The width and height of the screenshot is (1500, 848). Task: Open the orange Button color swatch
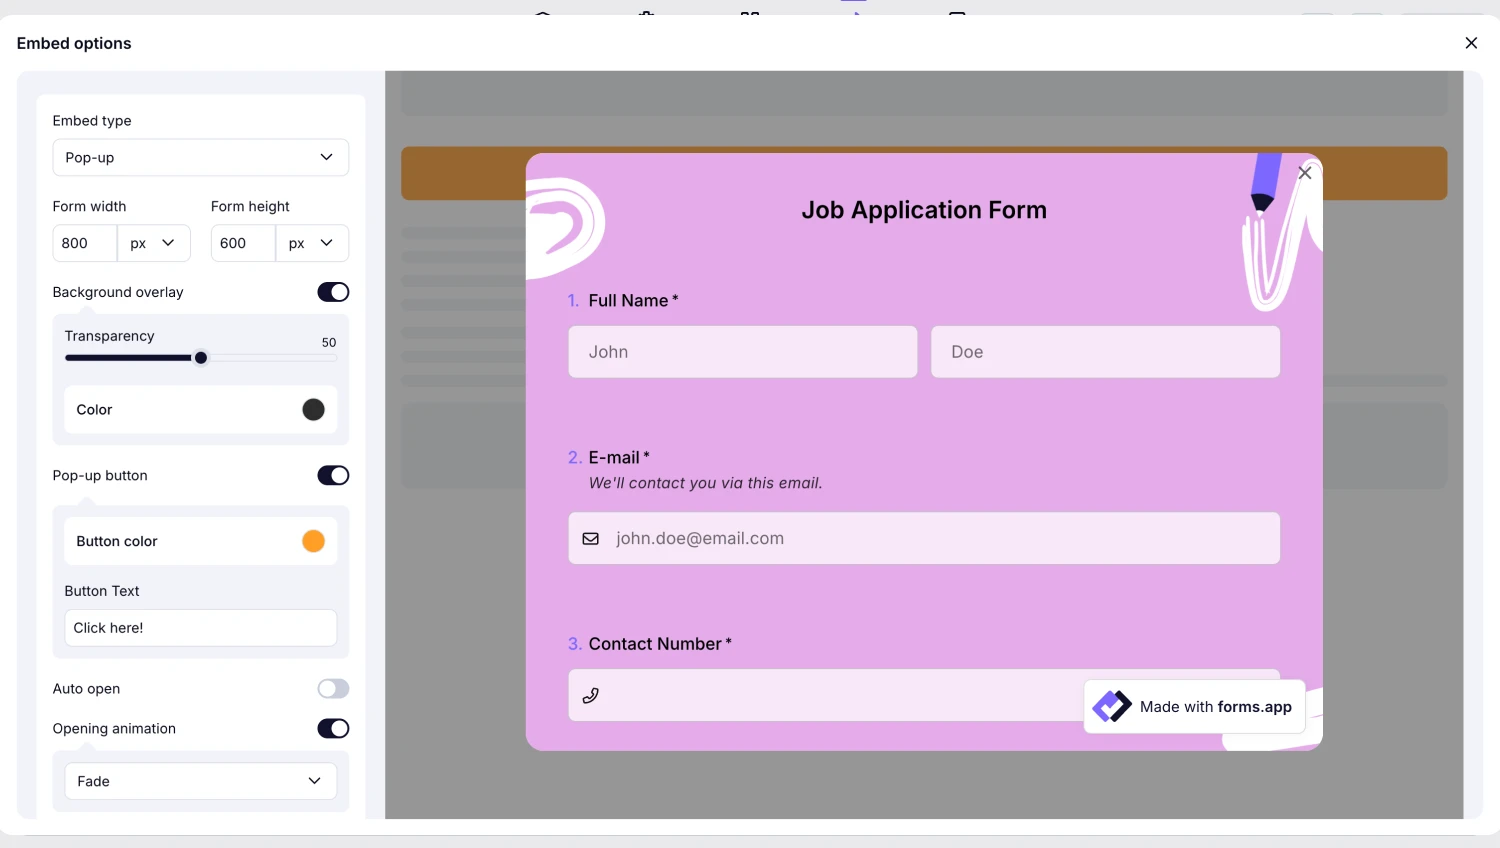313,541
